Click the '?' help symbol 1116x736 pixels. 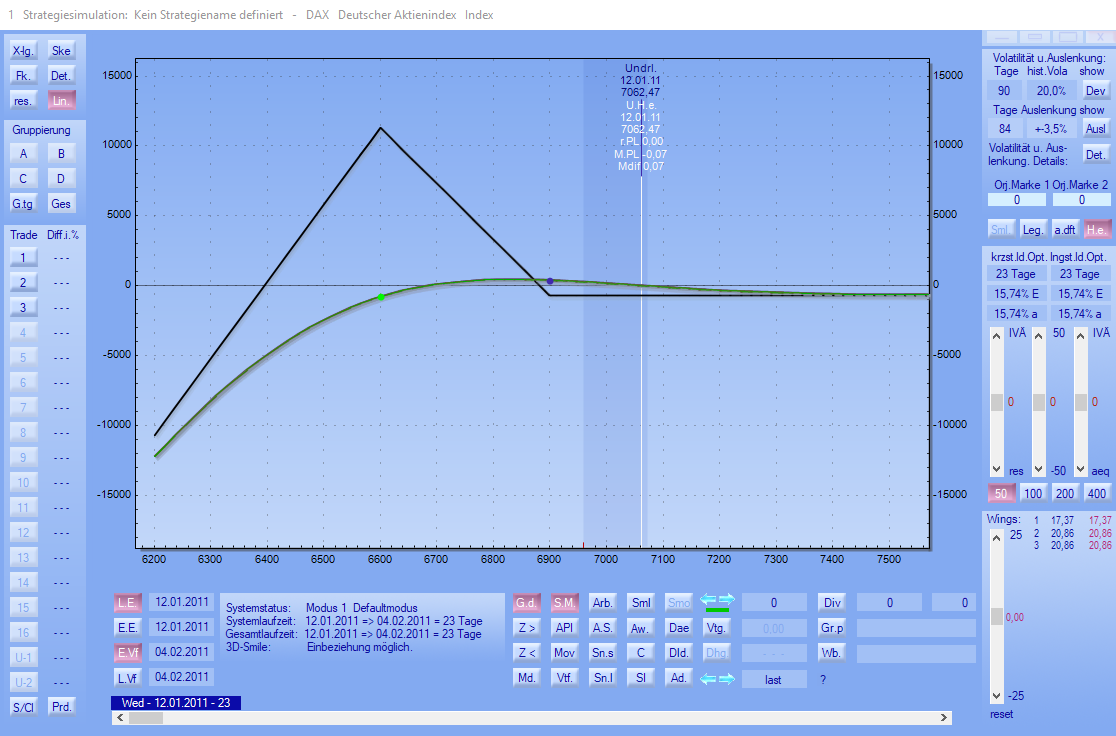tap(823, 680)
